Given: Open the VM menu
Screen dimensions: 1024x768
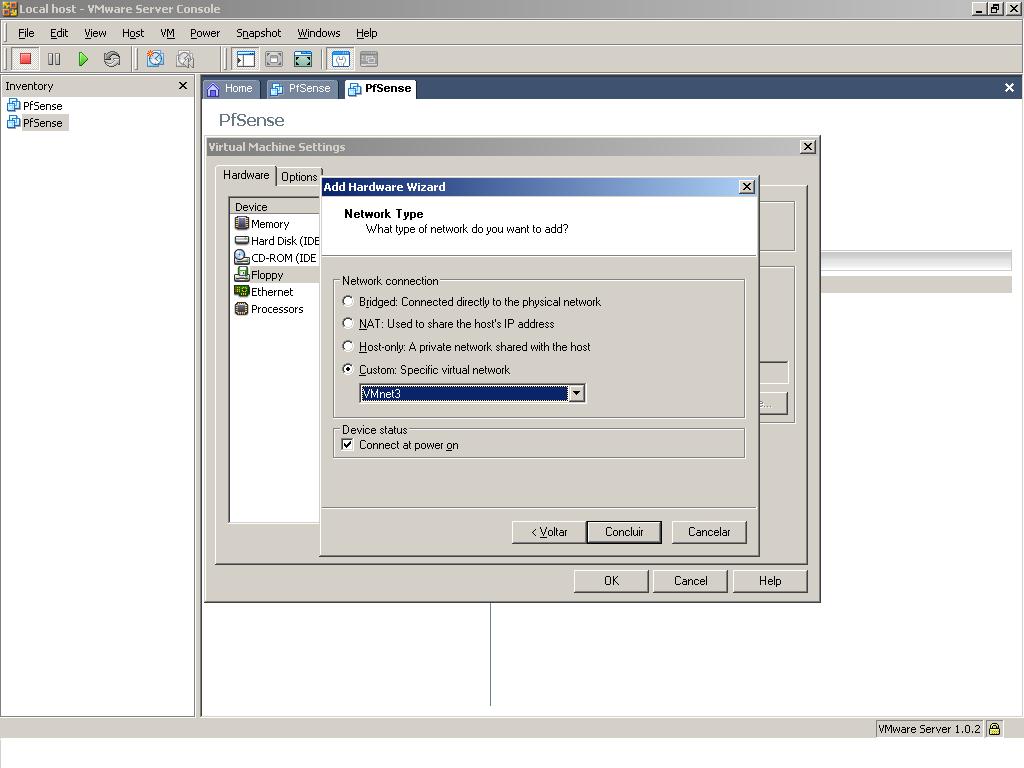Looking at the screenshot, I should coord(167,33).
